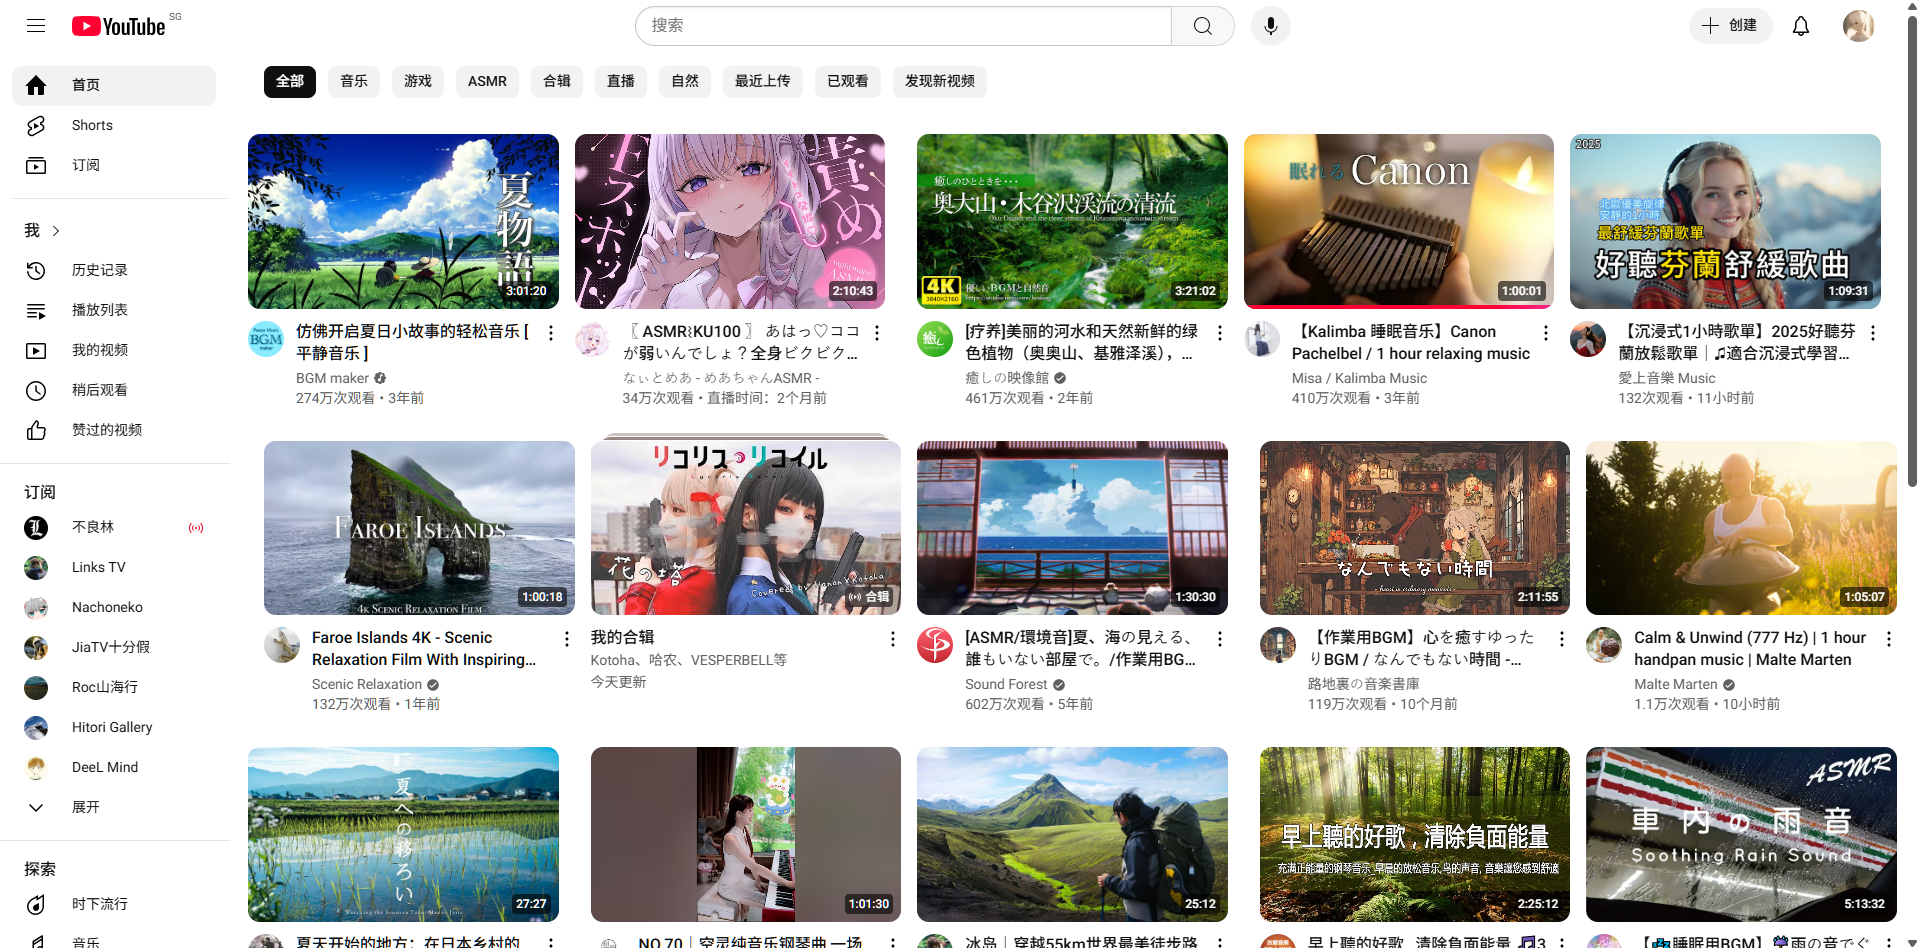Select the 直播 filter chip
The width and height of the screenshot is (1920, 948).
(621, 81)
